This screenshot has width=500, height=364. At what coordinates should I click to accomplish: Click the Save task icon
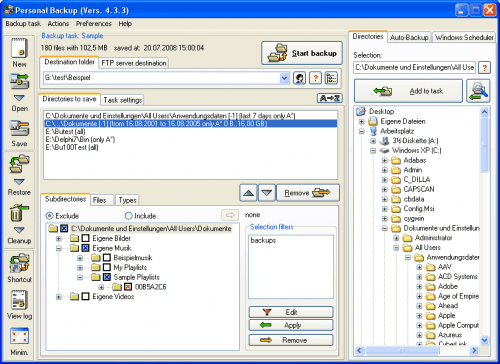click(19, 129)
